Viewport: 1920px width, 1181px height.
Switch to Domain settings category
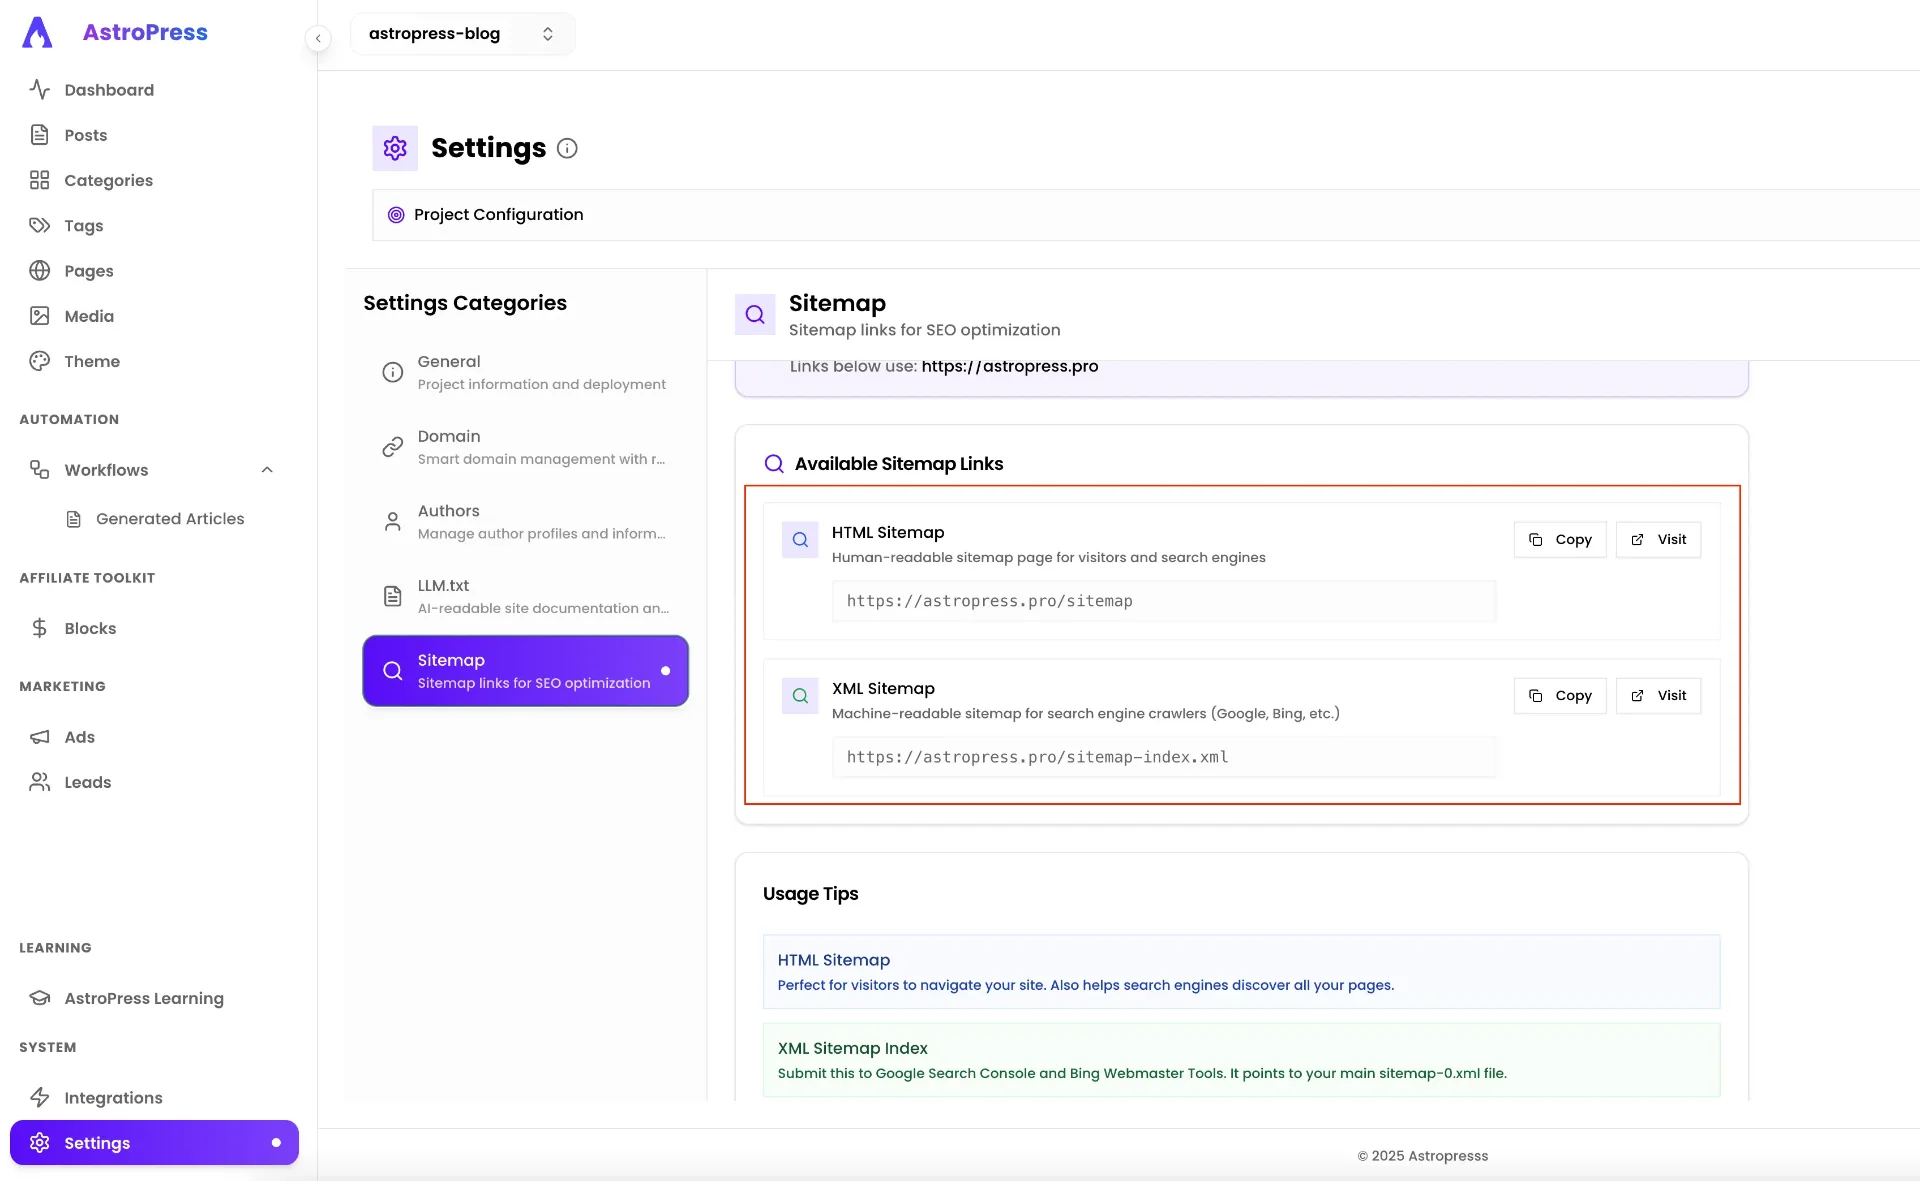click(x=525, y=447)
